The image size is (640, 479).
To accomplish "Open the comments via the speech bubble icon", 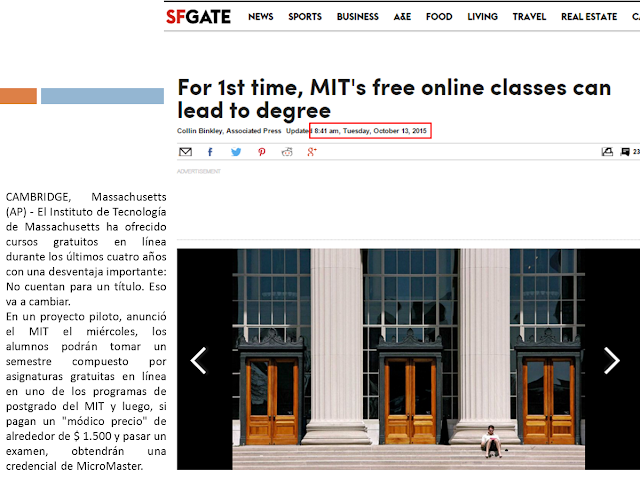I will (625, 152).
